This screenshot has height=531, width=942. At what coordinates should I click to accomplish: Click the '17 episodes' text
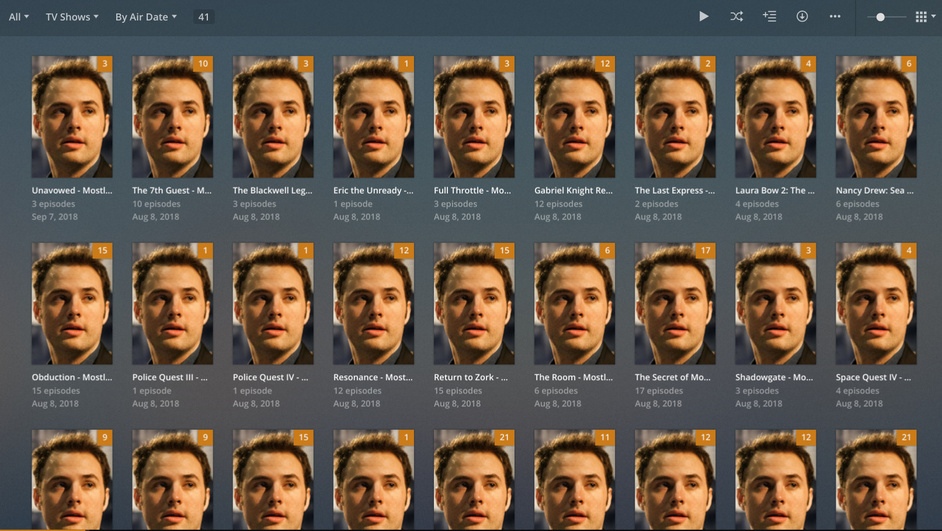click(659, 390)
